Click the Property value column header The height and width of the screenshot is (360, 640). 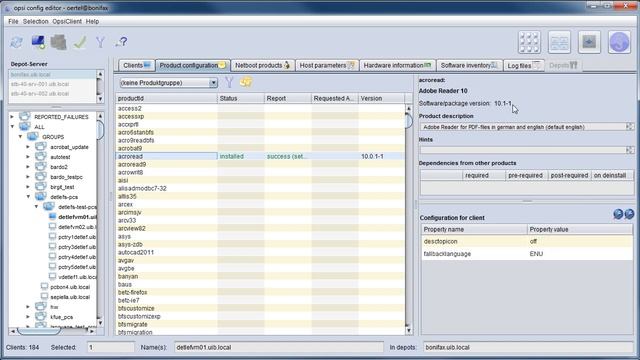(580, 229)
